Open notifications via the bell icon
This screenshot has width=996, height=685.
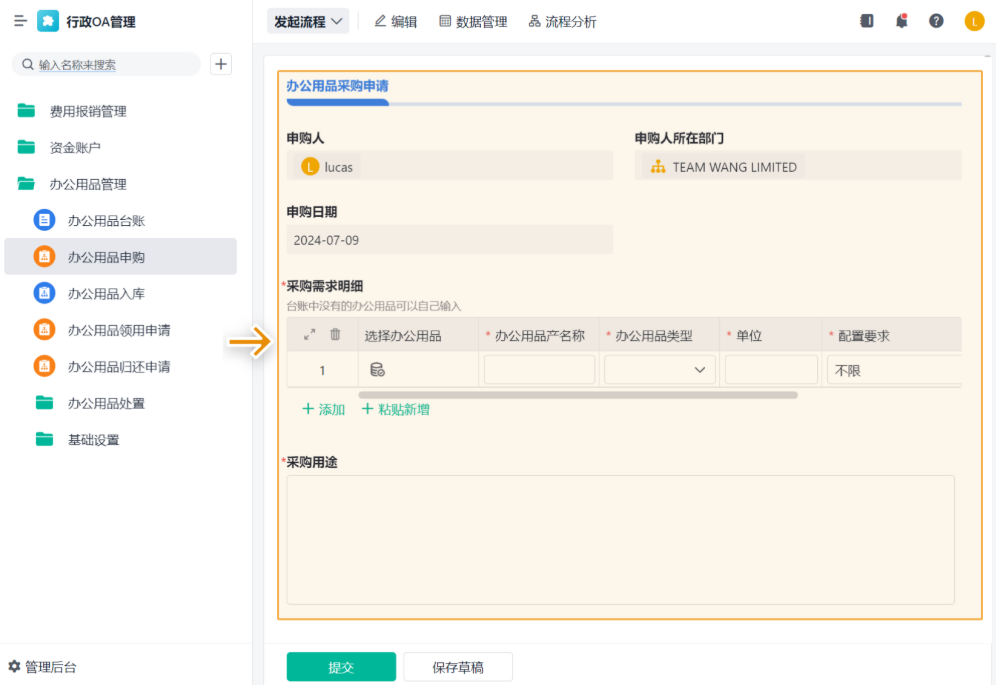[901, 20]
